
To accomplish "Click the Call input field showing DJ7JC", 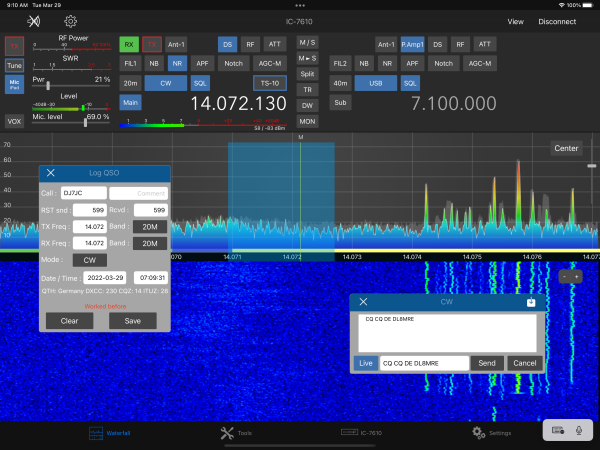I will click(82, 193).
